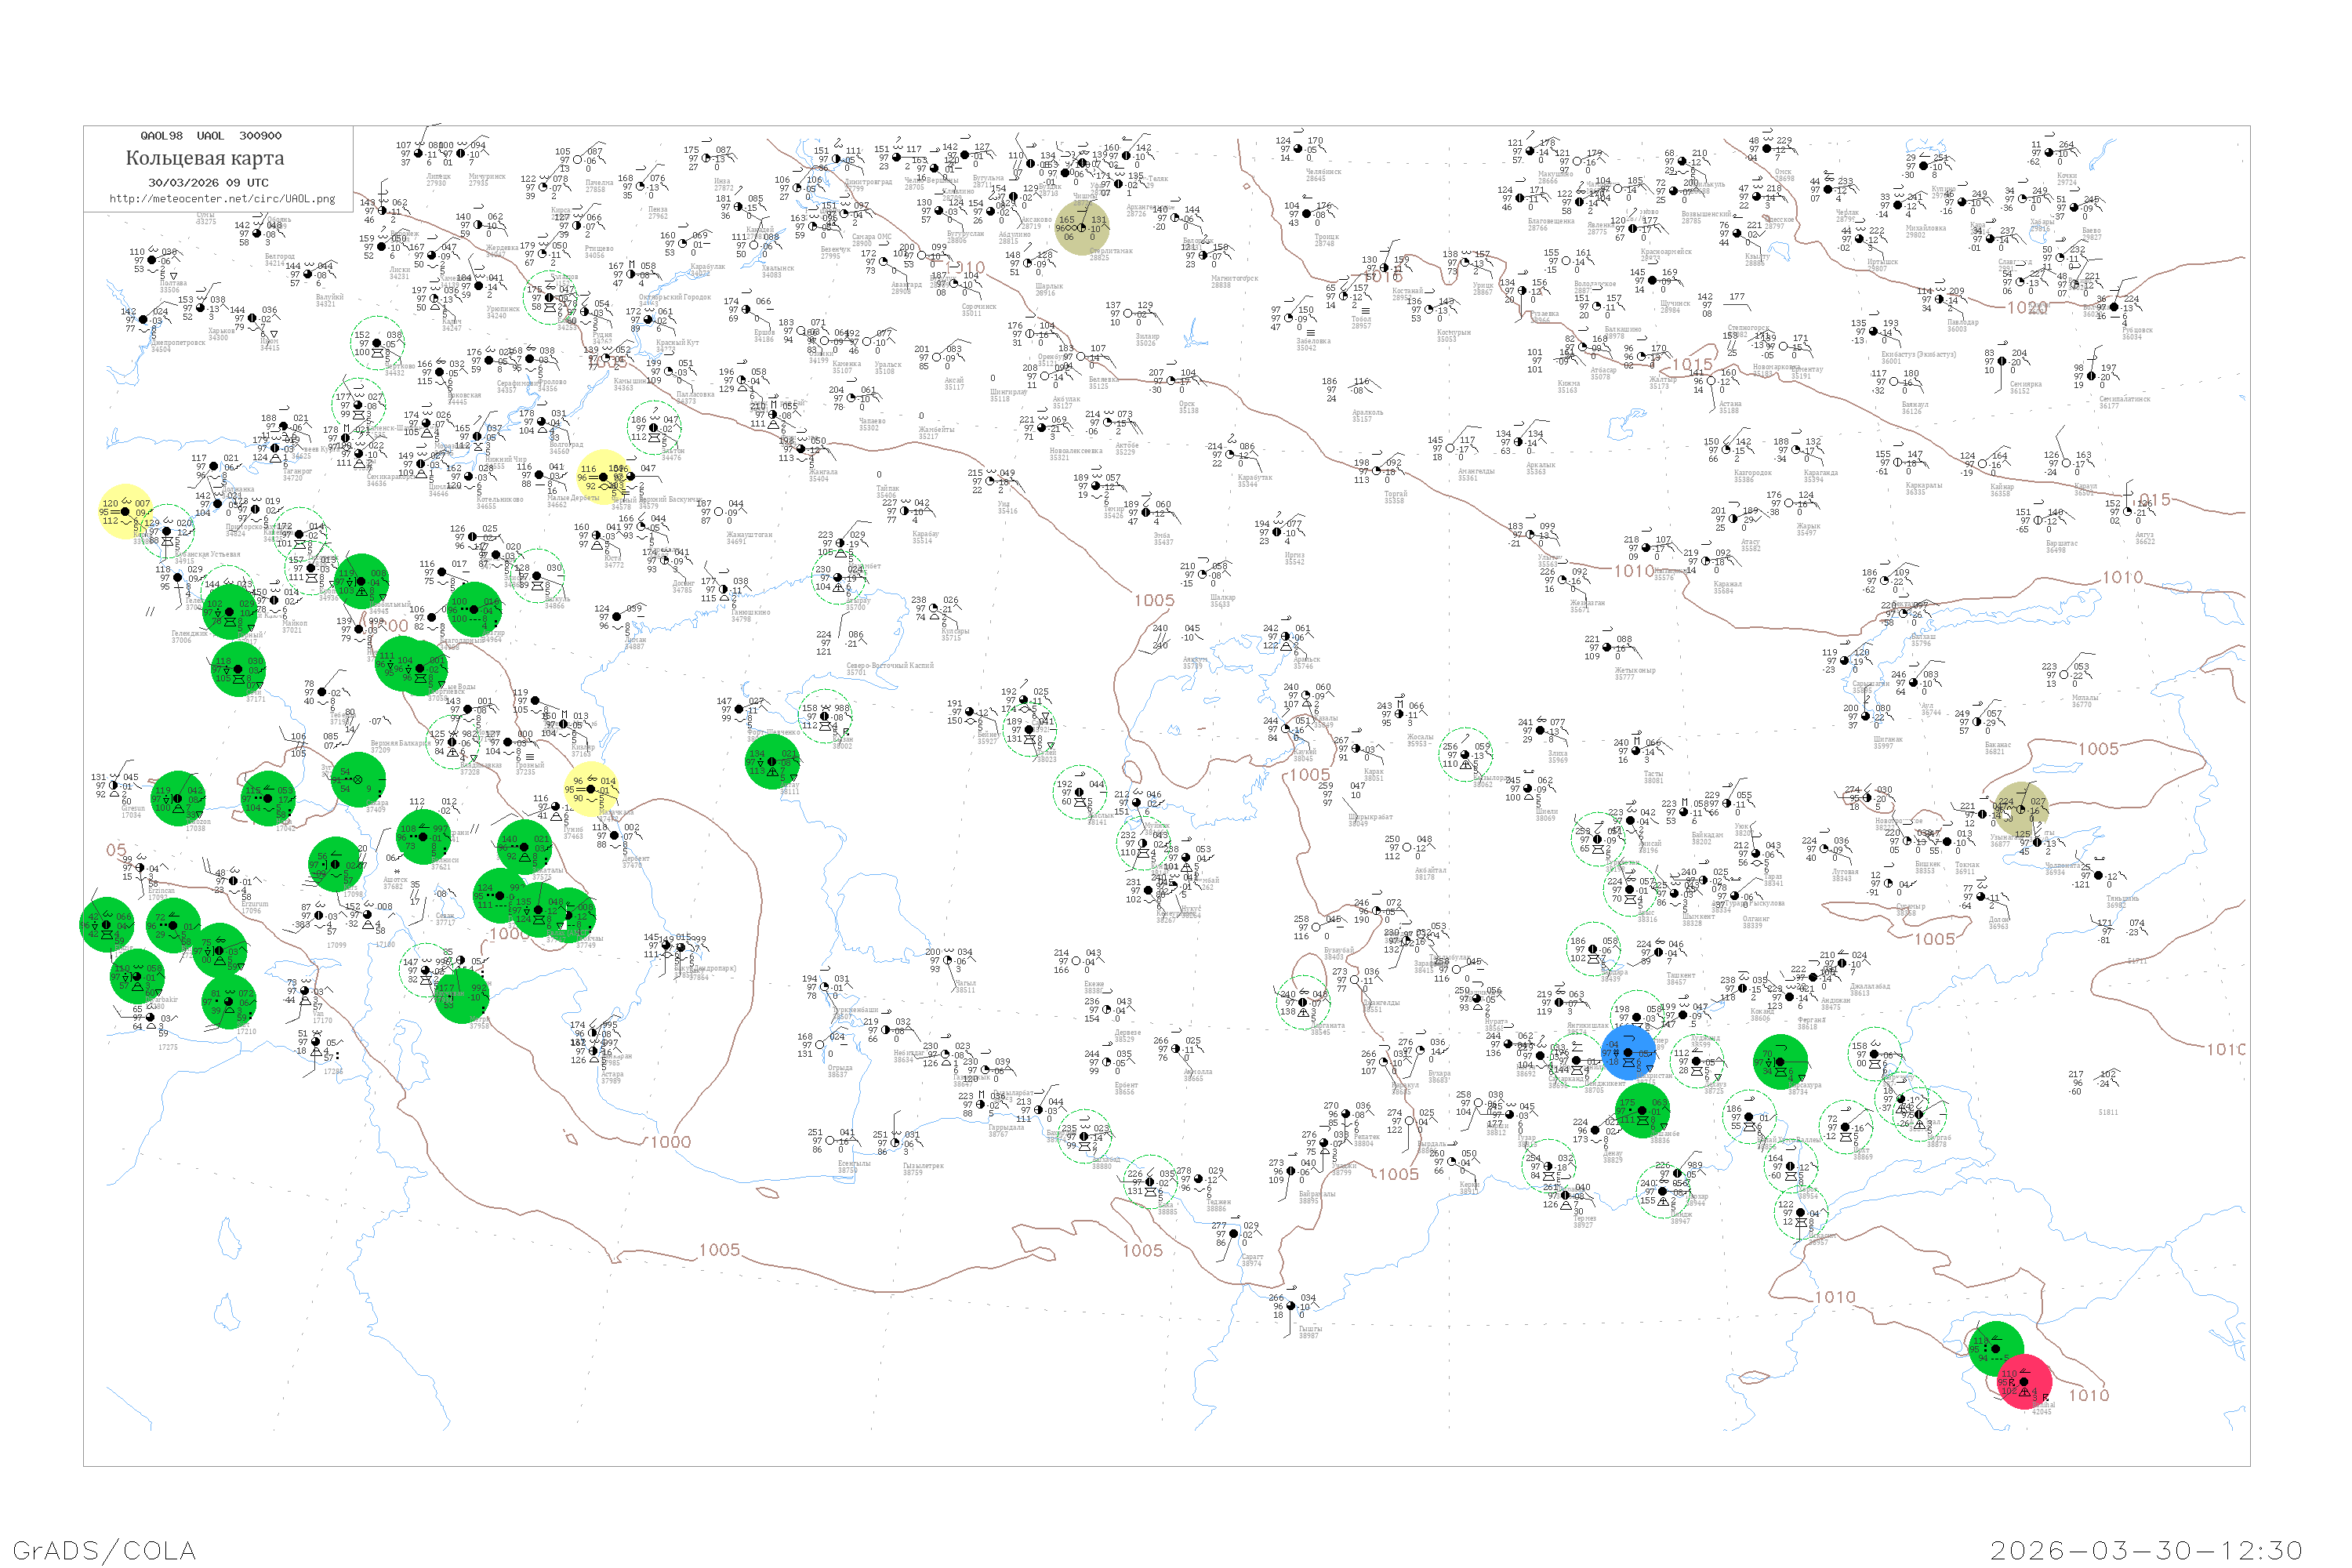The width and height of the screenshot is (2352, 1568).
Task: Click the 30/03/2026 09 UTC date label
Action: (x=208, y=183)
